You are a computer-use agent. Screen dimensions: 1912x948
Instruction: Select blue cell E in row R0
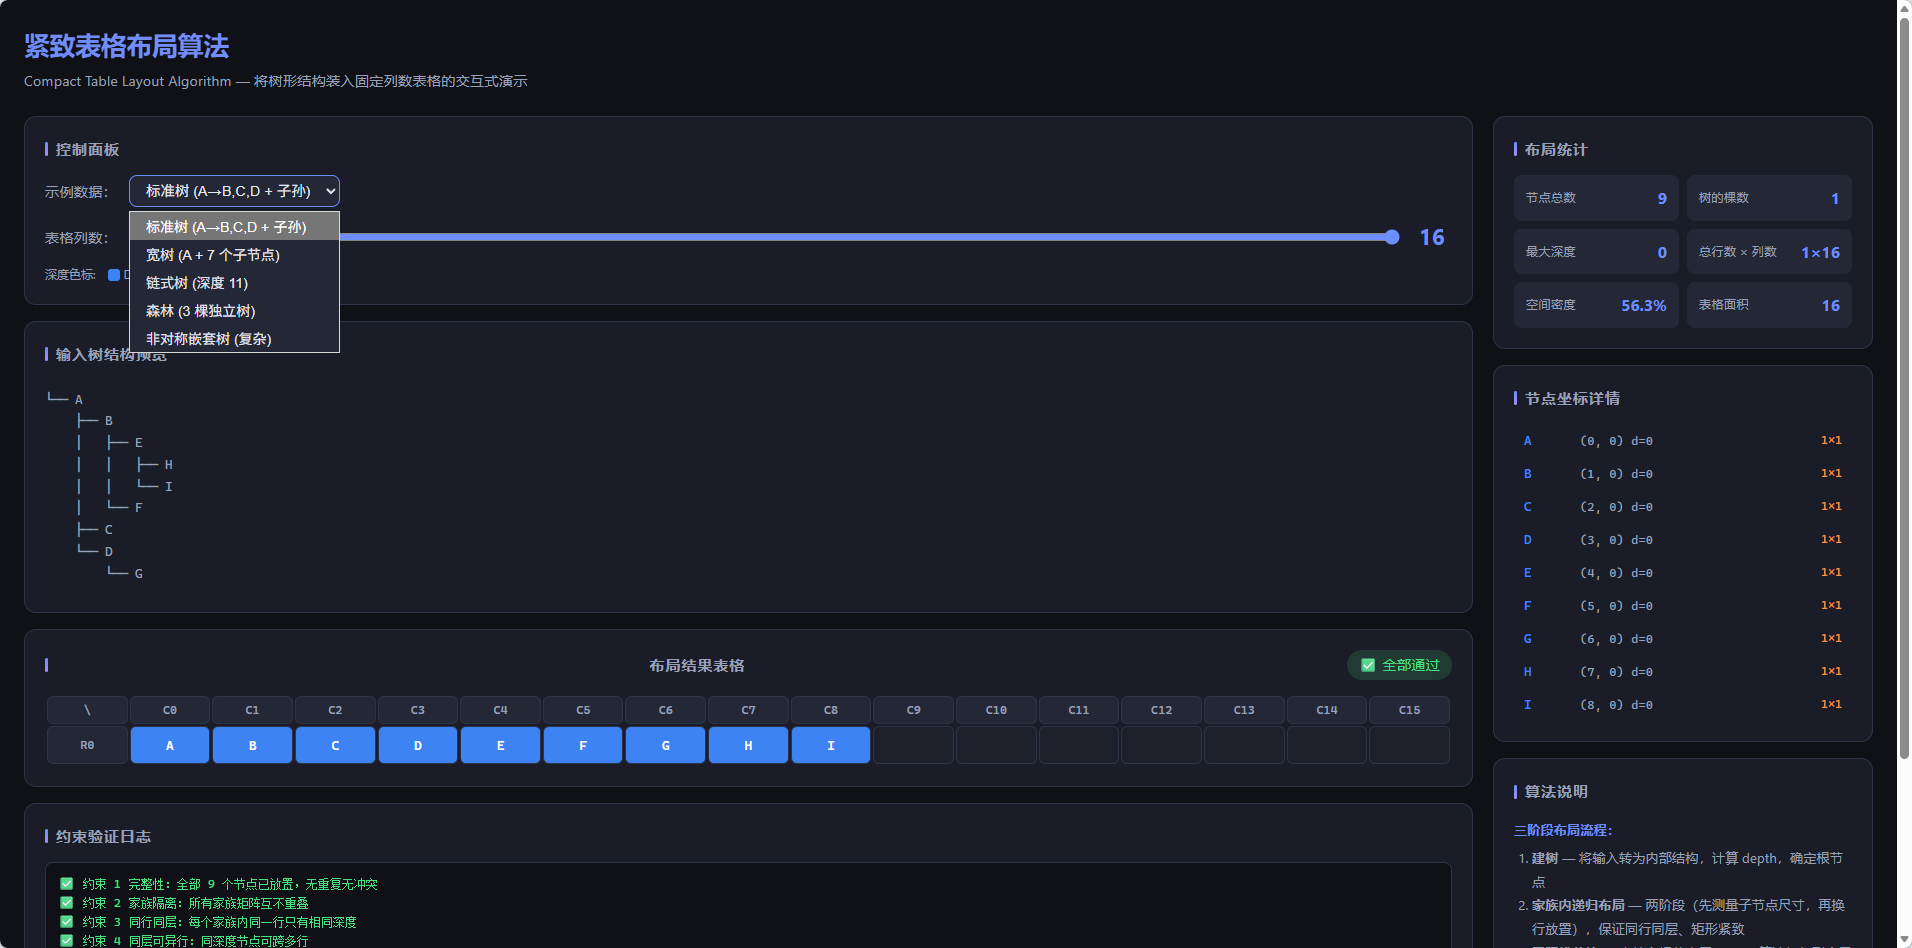pyautogui.click(x=500, y=745)
